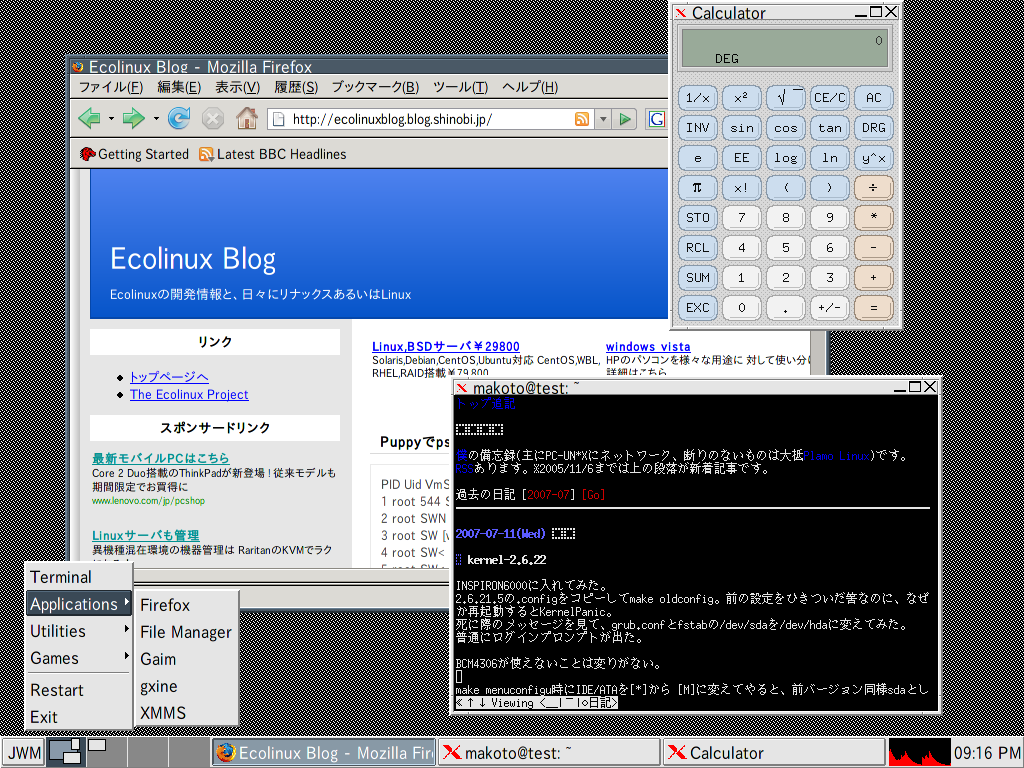Click the Firefox Stop loading icon
Image resolution: width=1024 pixels, height=768 pixels.
coord(213,119)
